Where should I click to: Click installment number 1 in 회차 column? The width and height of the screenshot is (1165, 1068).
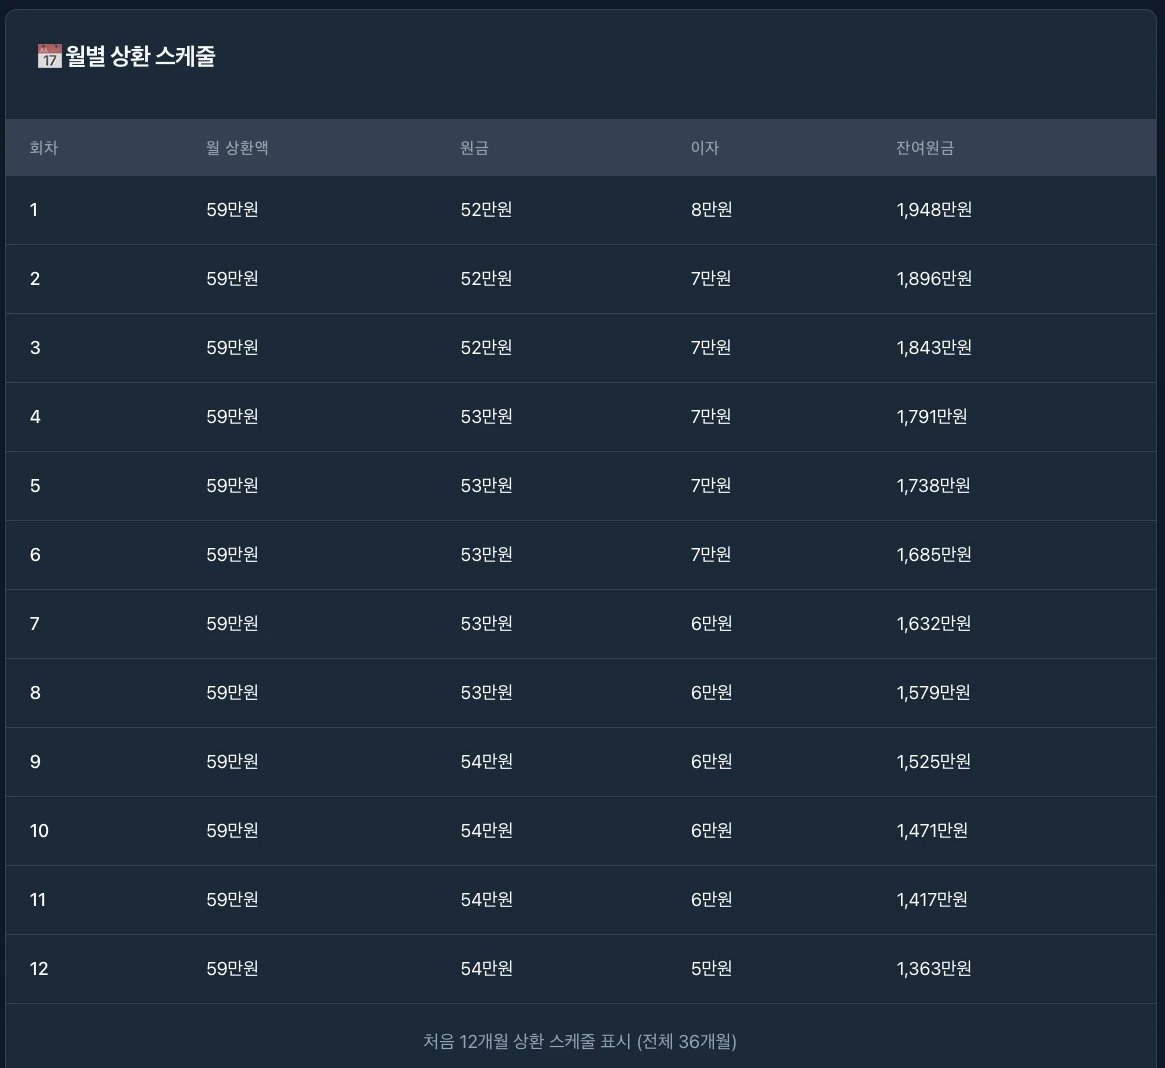pos(33,210)
